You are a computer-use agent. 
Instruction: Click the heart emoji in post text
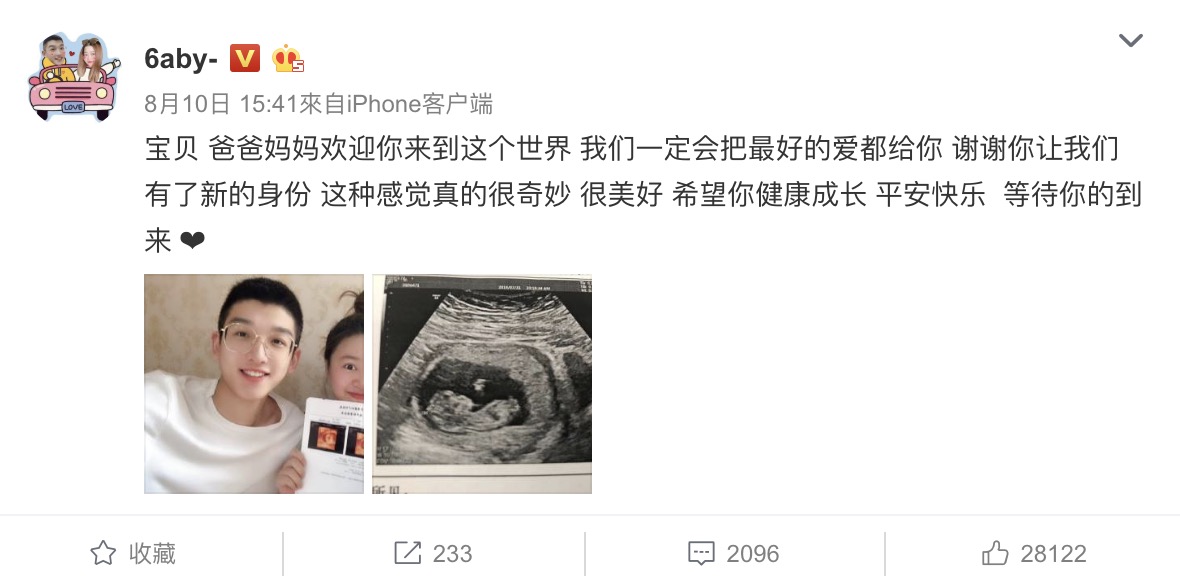click(x=193, y=241)
